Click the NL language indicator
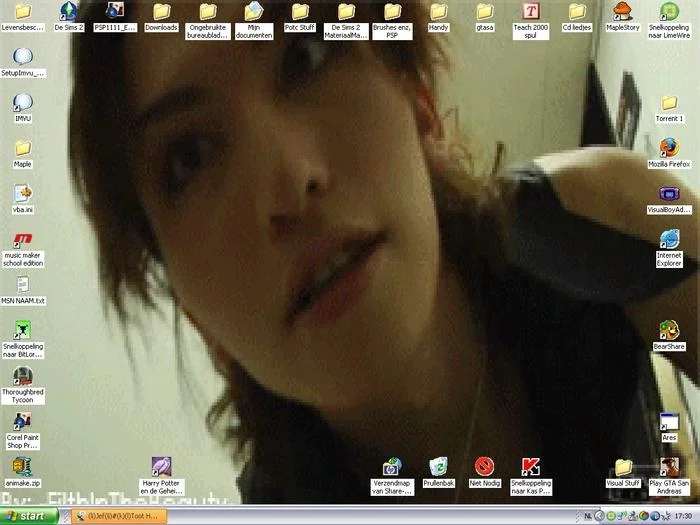Image resolution: width=700 pixels, height=525 pixels. [588, 516]
